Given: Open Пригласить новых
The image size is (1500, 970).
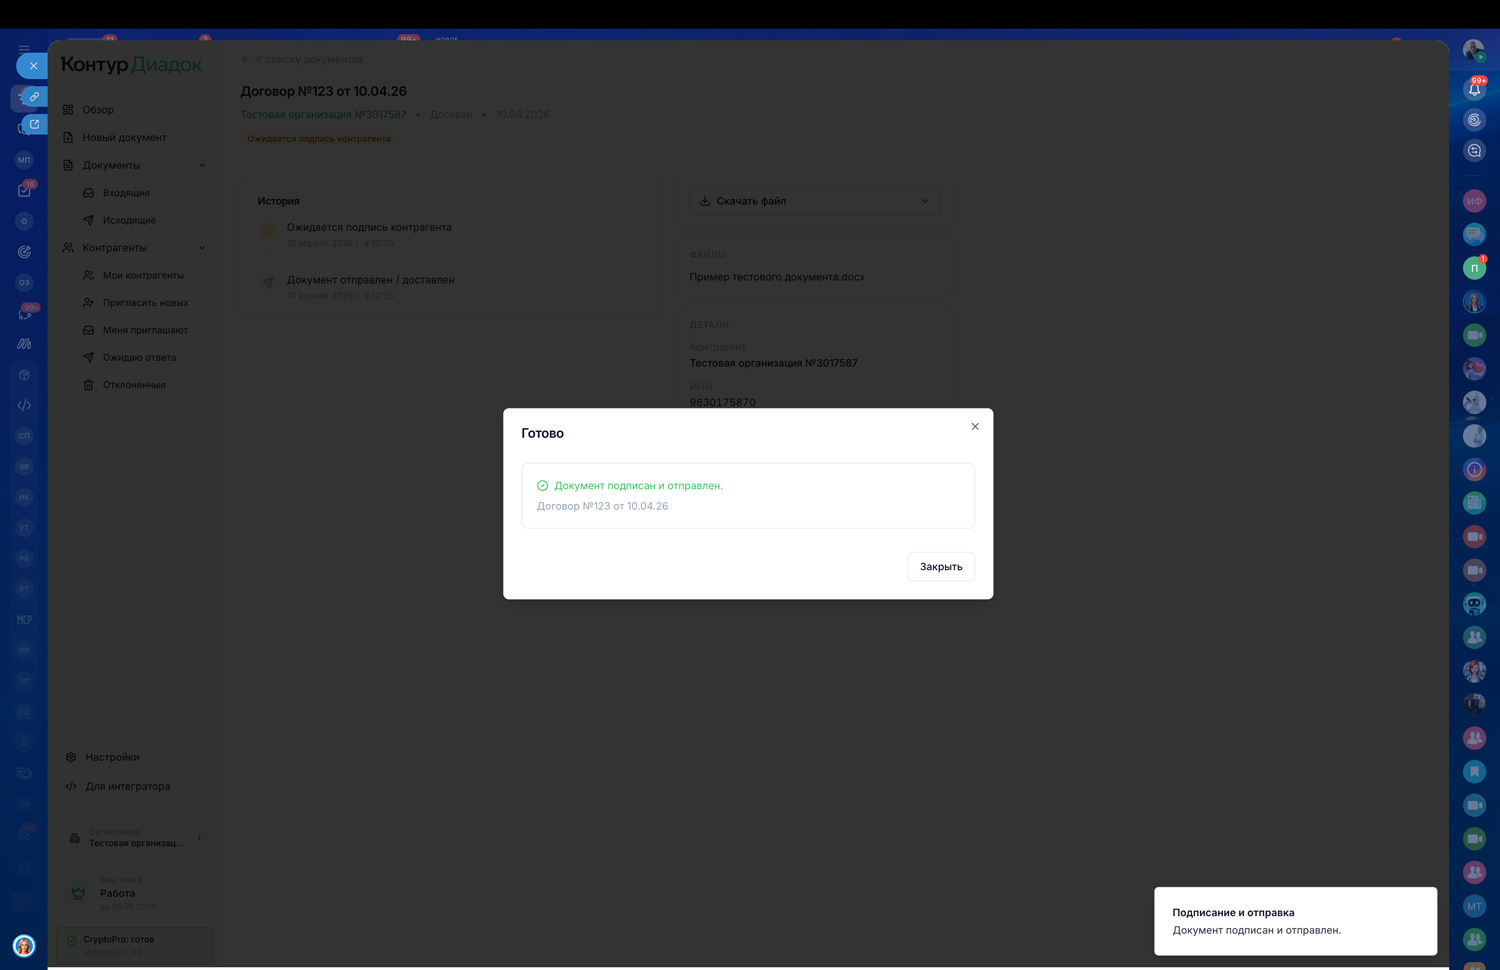Looking at the screenshot, I should (x=145, y=303).
